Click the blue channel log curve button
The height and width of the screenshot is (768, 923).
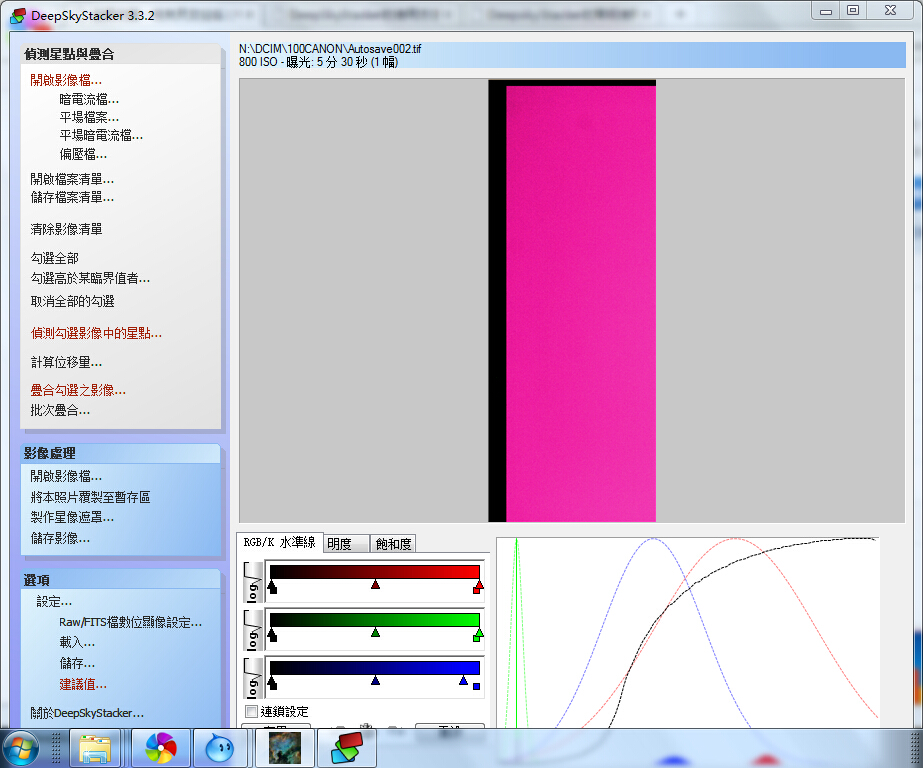(x=253, y=679)
